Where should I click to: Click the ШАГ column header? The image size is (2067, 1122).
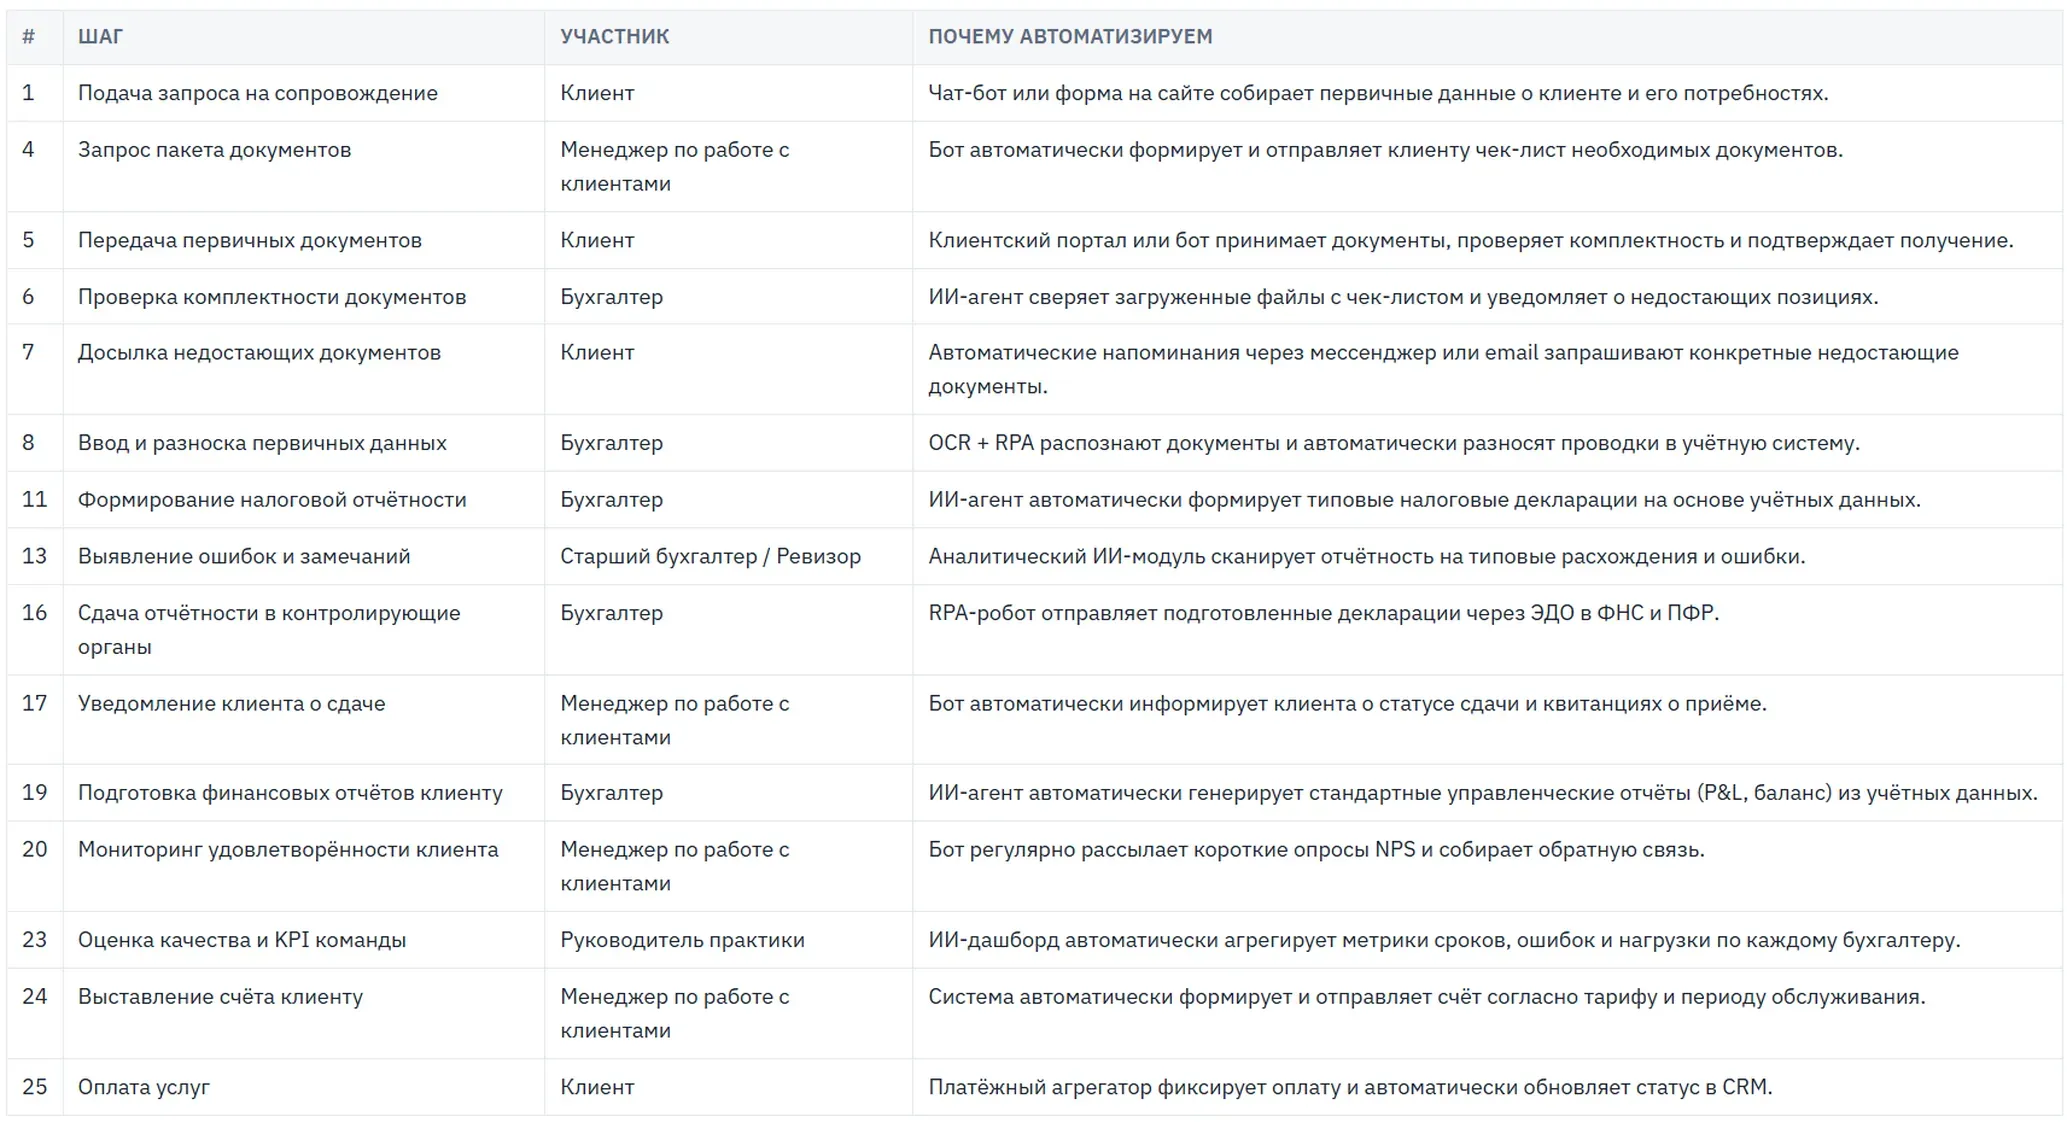pos(100,37)
